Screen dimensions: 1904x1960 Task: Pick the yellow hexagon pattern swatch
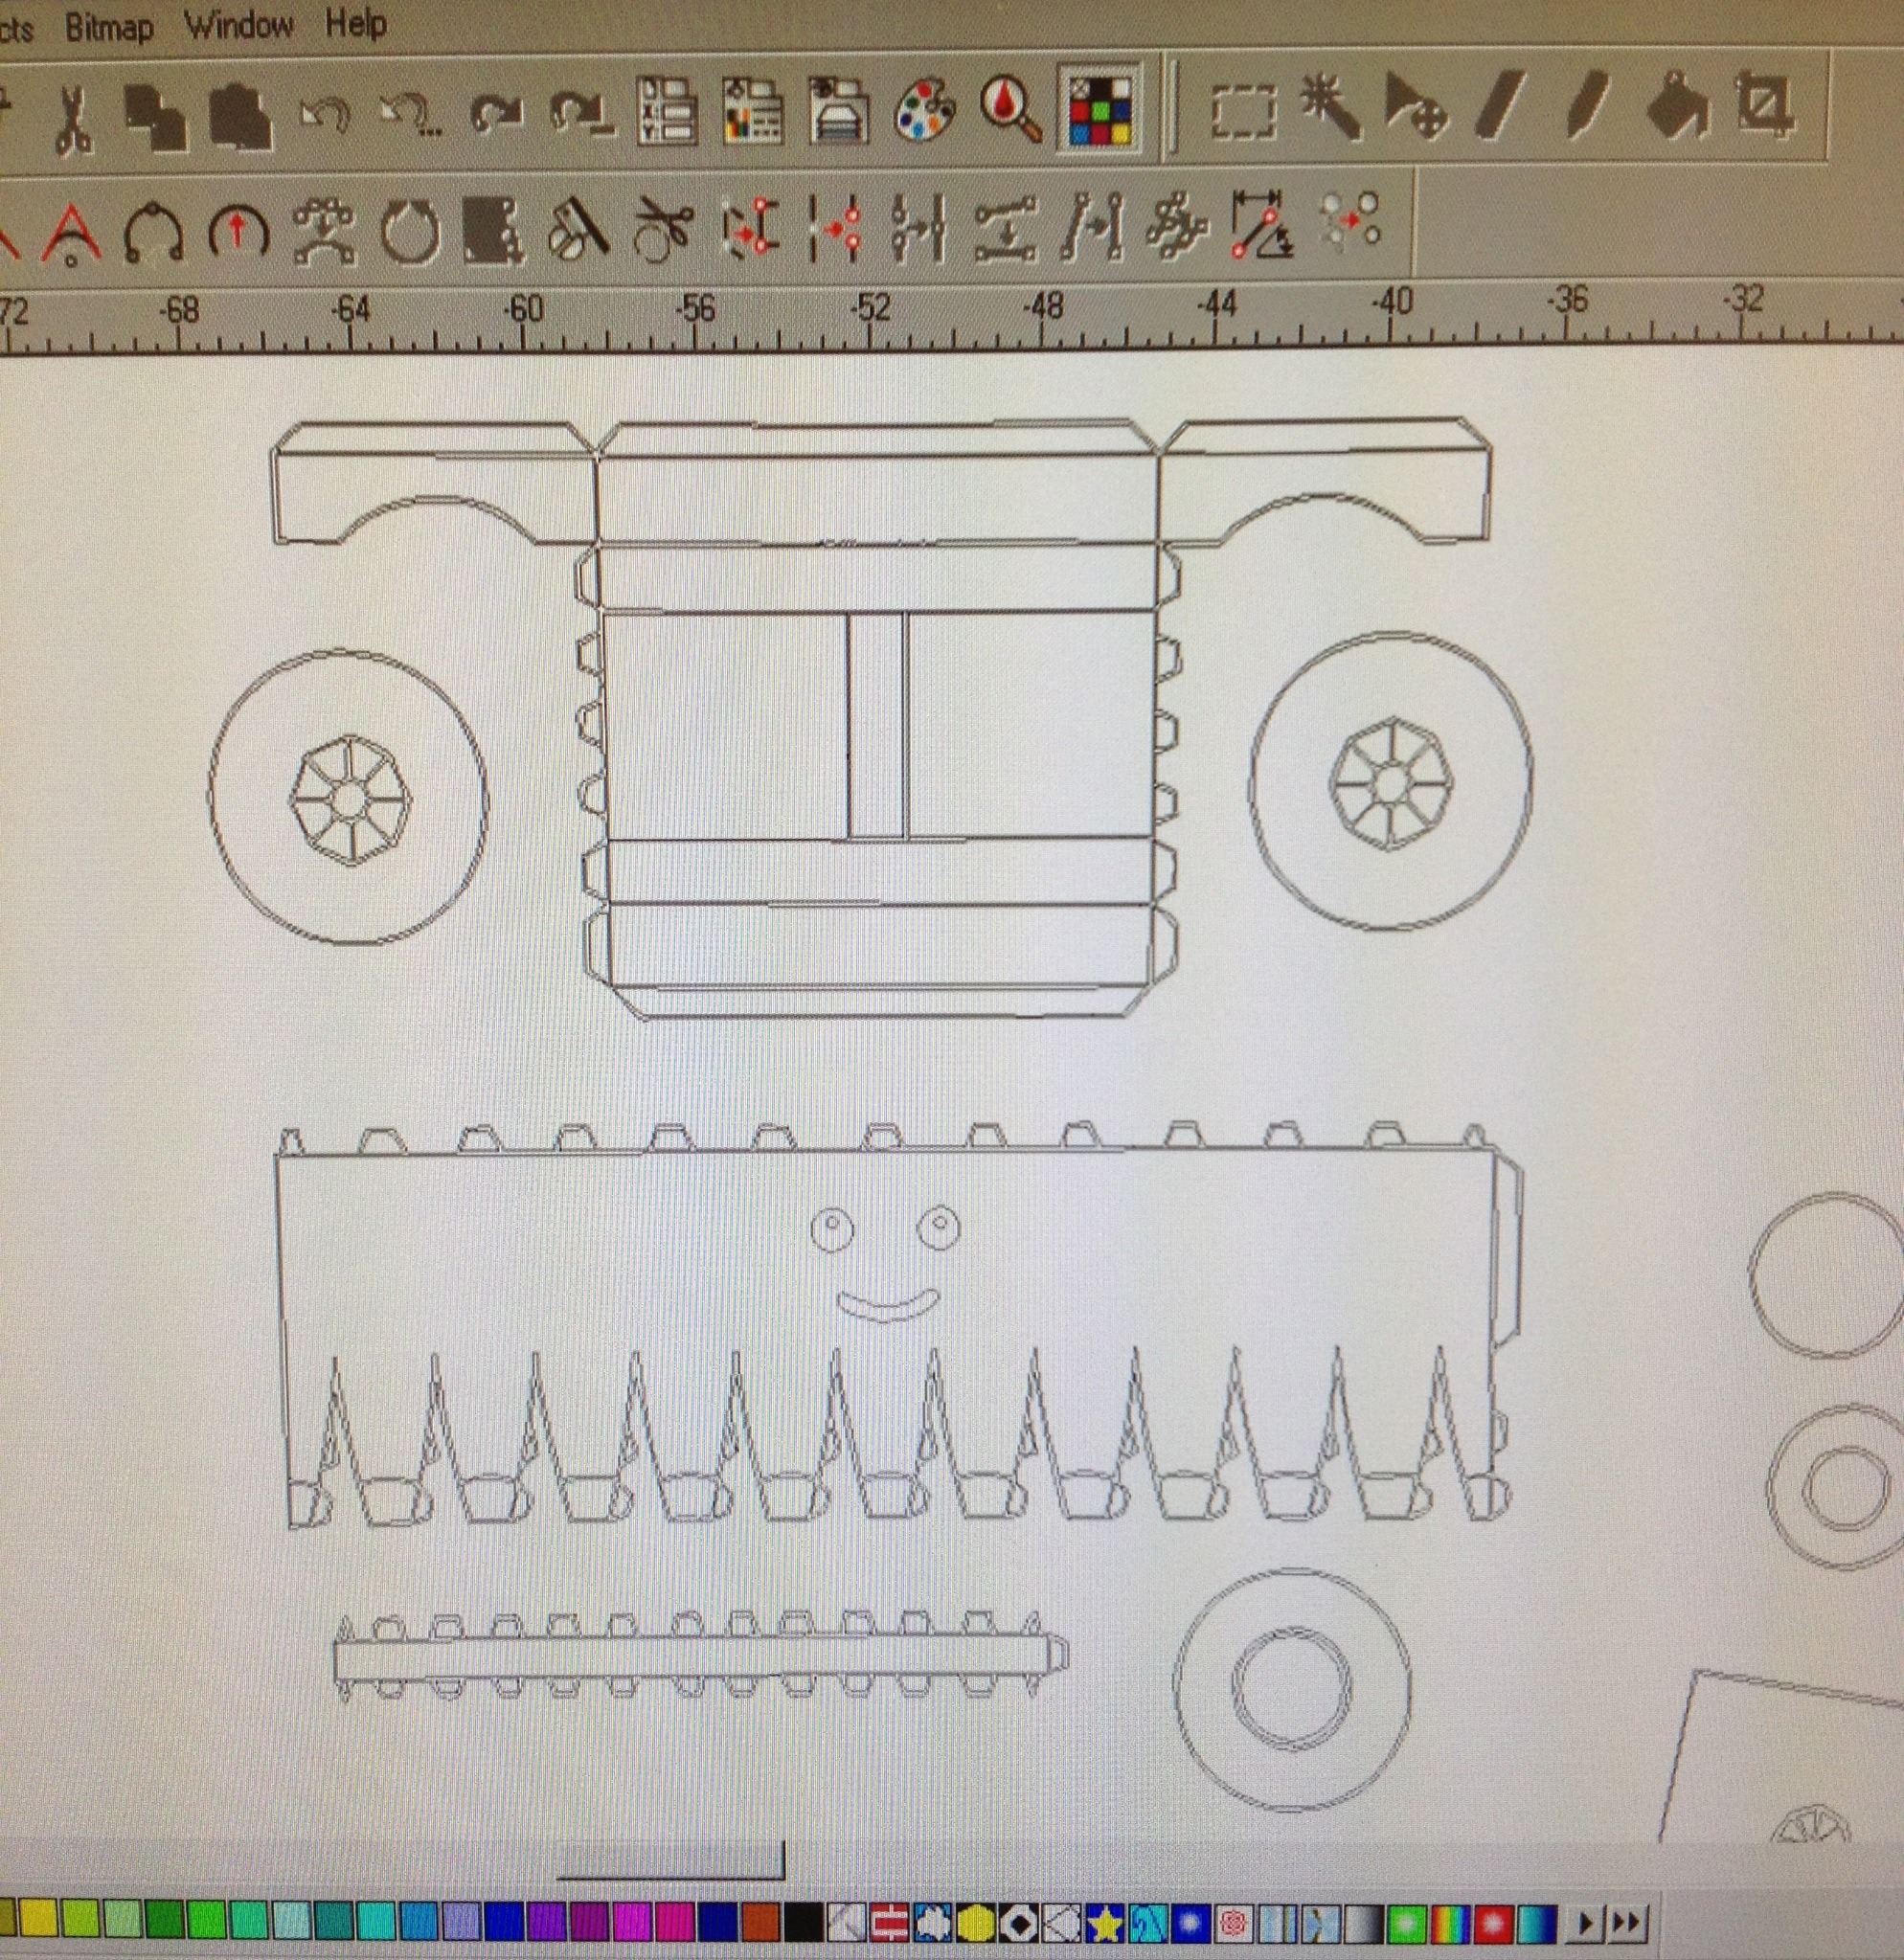973,1923
